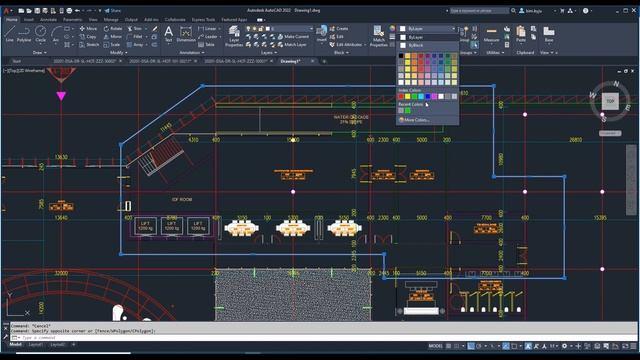Click the Undo arrow in quick access toolbar
Image resolution: width=640 pixels, height=360 pixels.
77,11
